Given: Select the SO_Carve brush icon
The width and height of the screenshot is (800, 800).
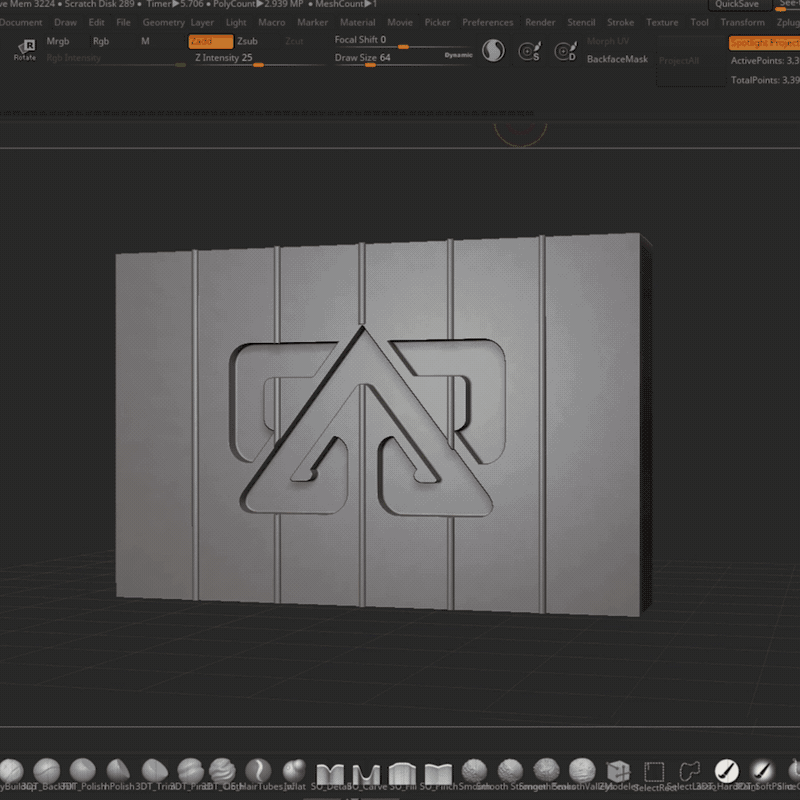Looking at the screenshot, I should coord(367,772).
